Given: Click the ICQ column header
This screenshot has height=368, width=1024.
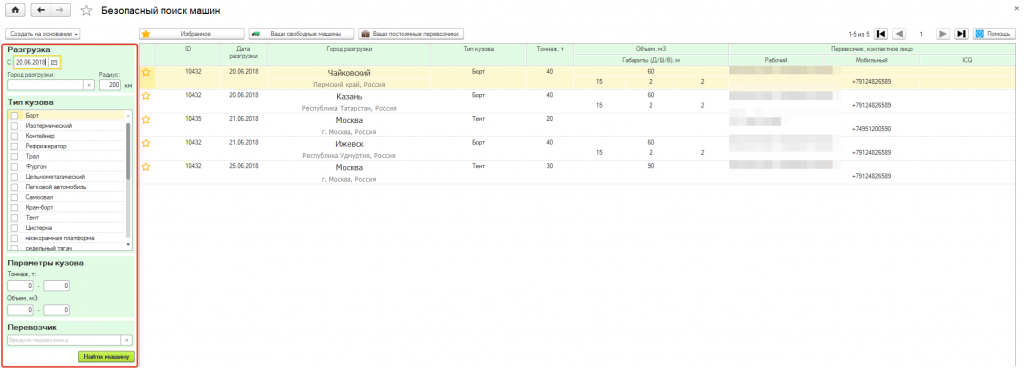Looking at the screenshot, I should pyautogui.click(x=967, y=61).
